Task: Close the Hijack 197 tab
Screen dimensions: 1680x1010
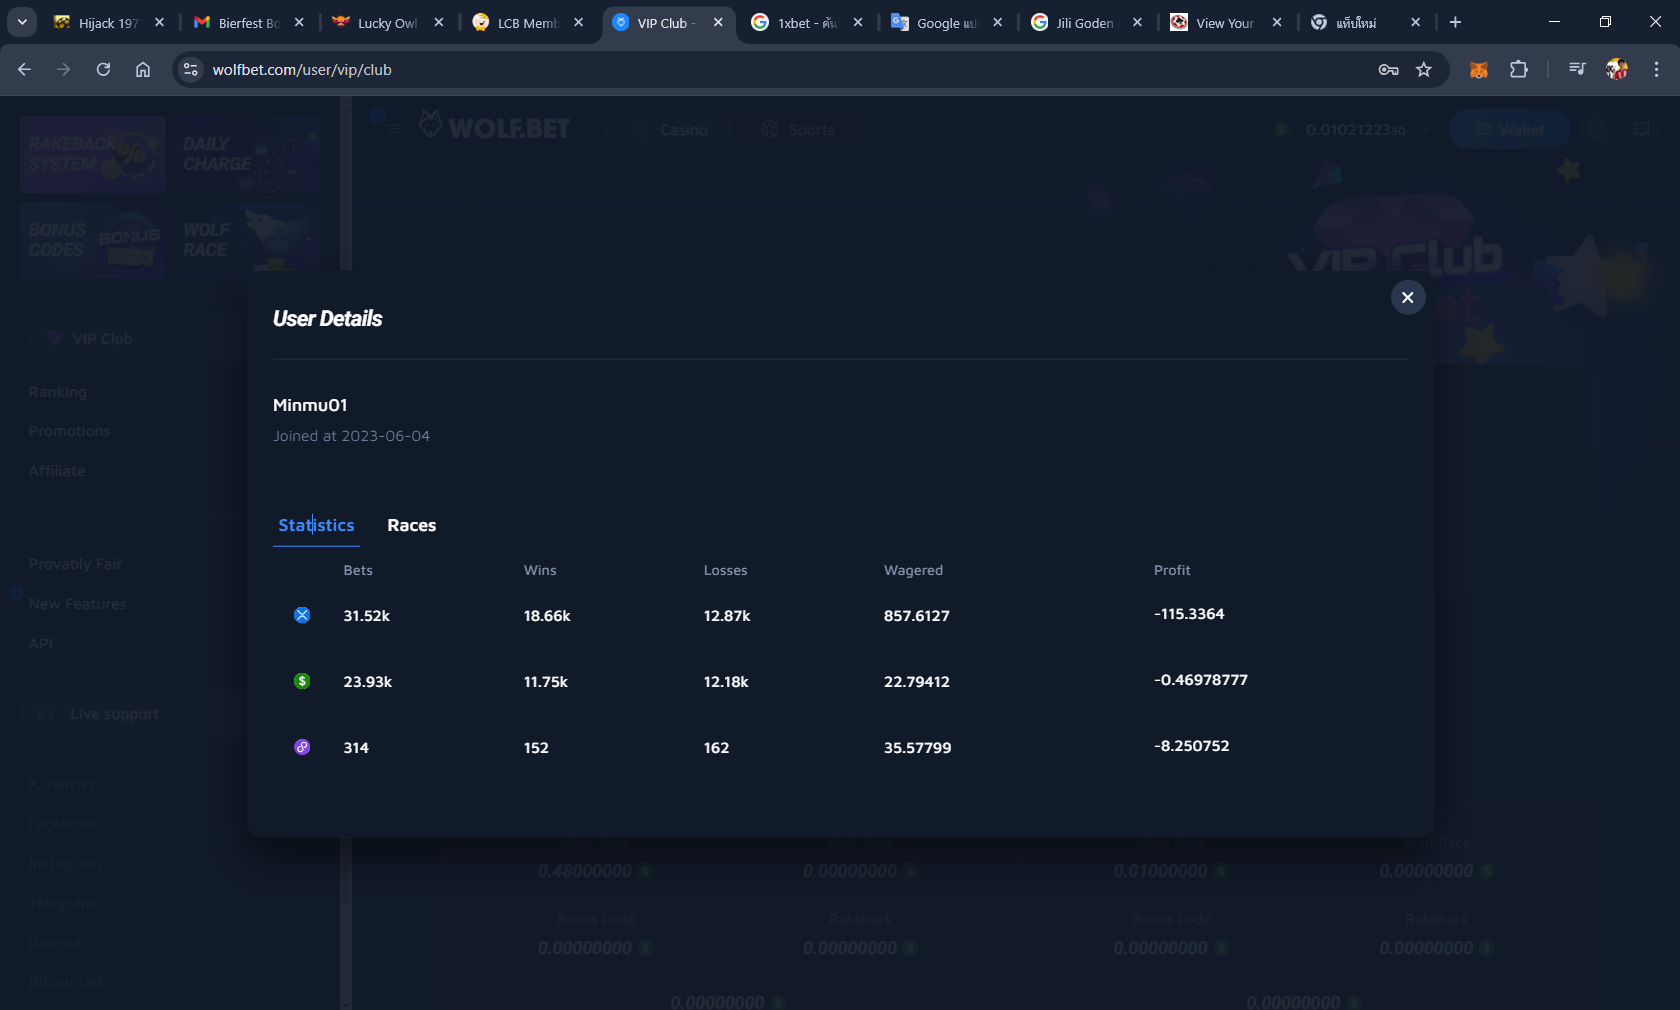Action: pos(159,22)
